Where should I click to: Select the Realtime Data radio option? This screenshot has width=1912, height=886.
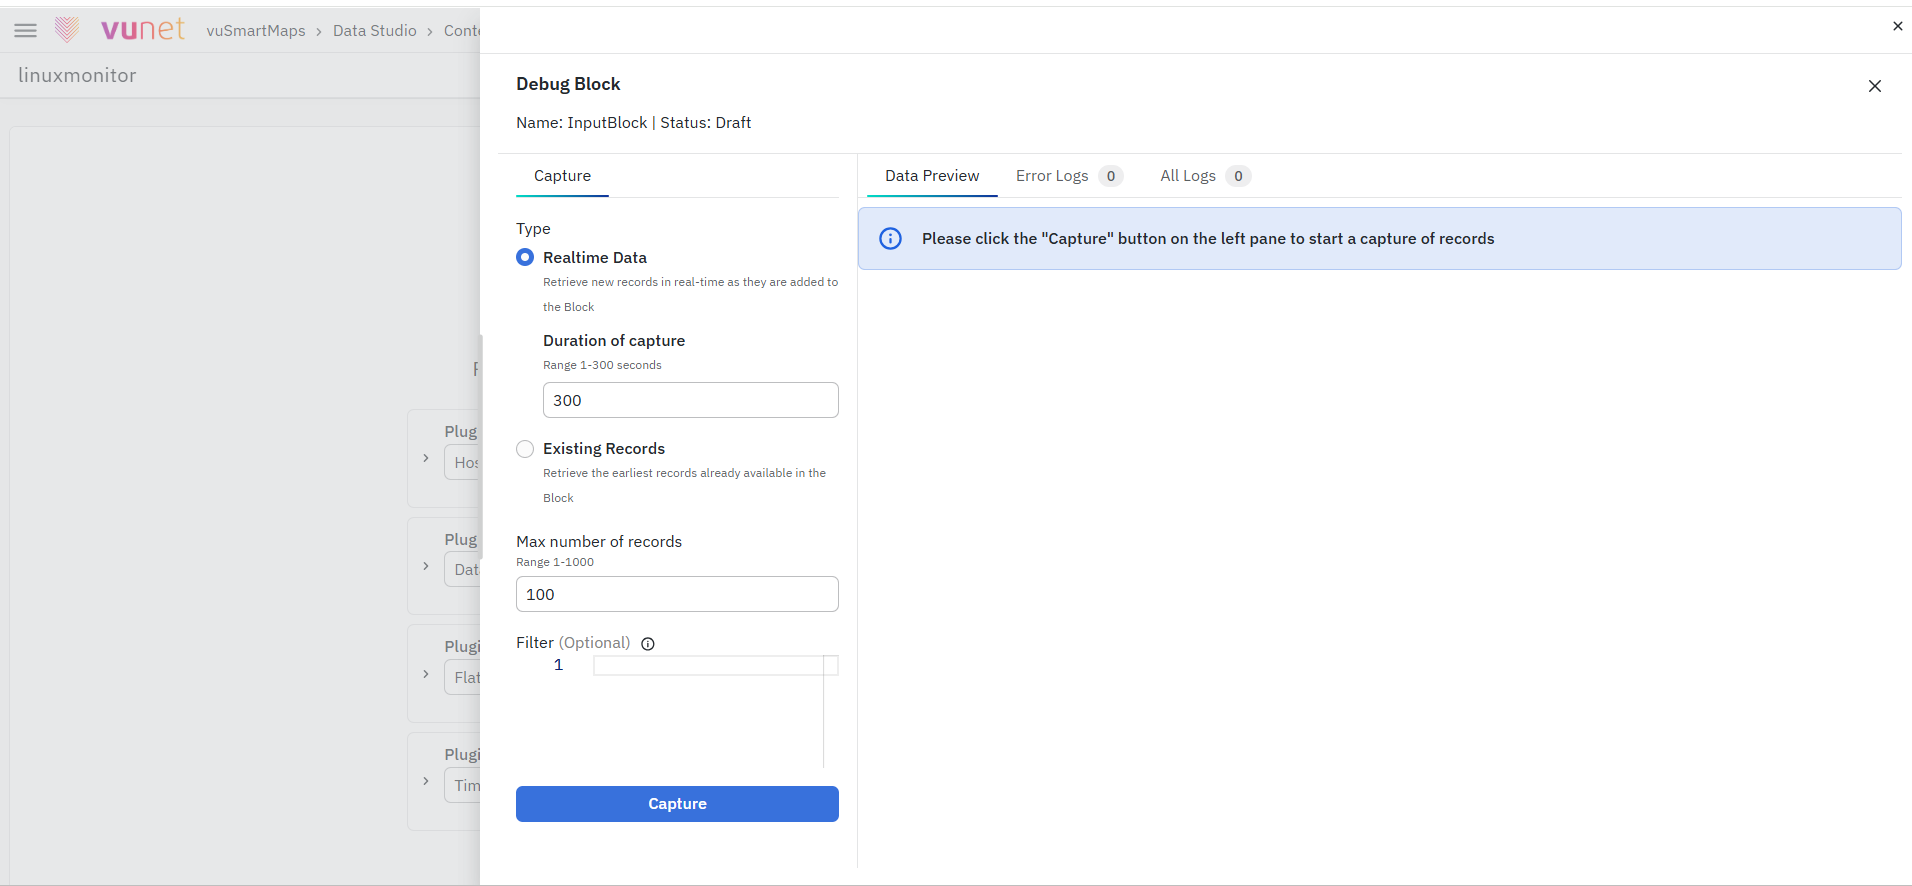click(525, 257)
